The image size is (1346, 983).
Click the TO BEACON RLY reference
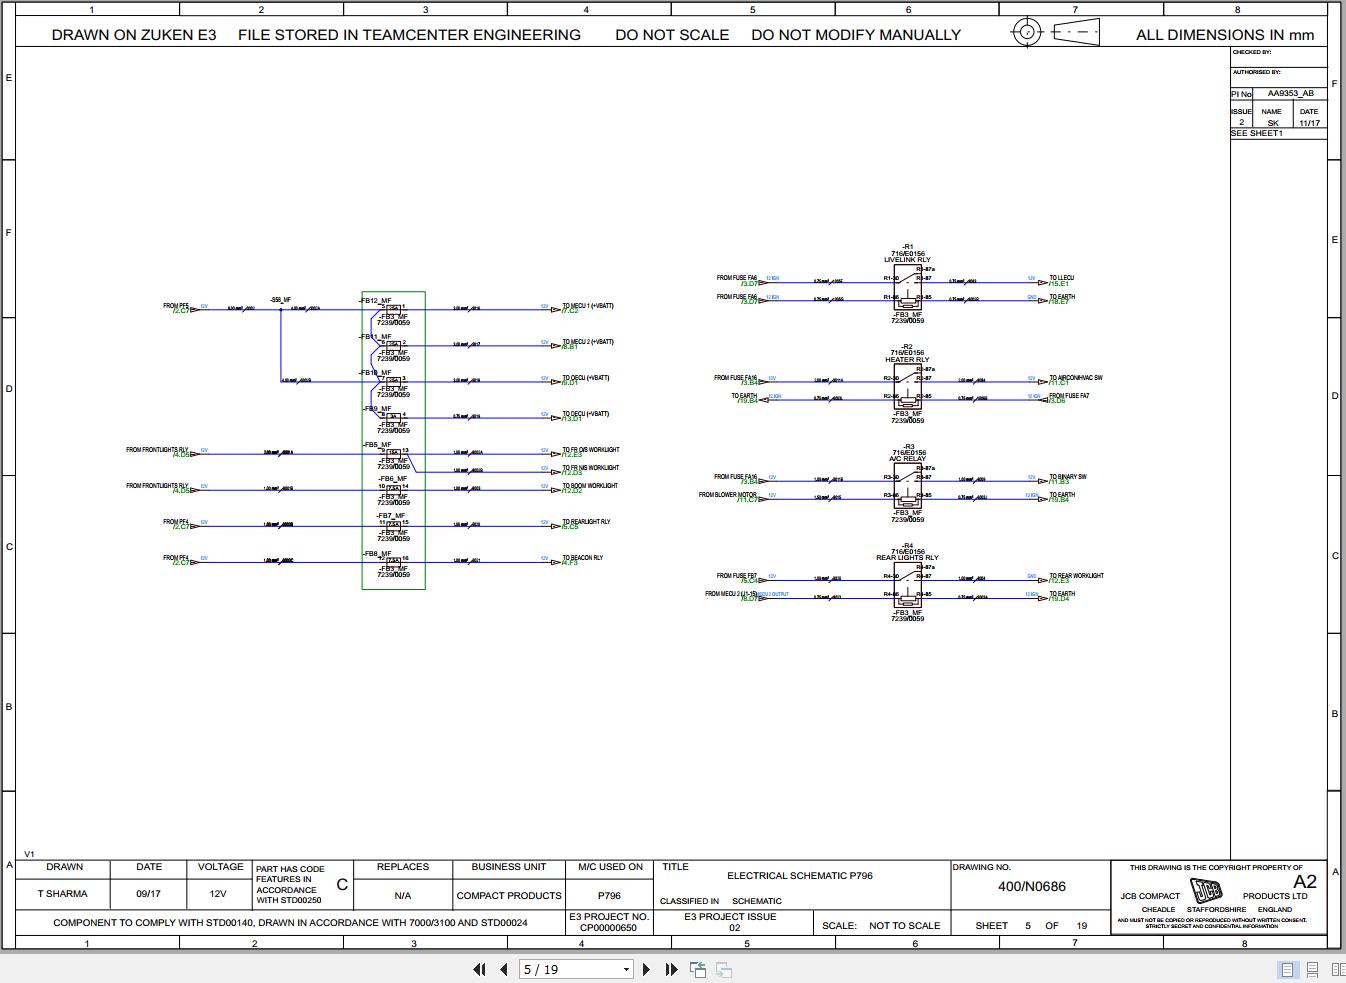582,556
